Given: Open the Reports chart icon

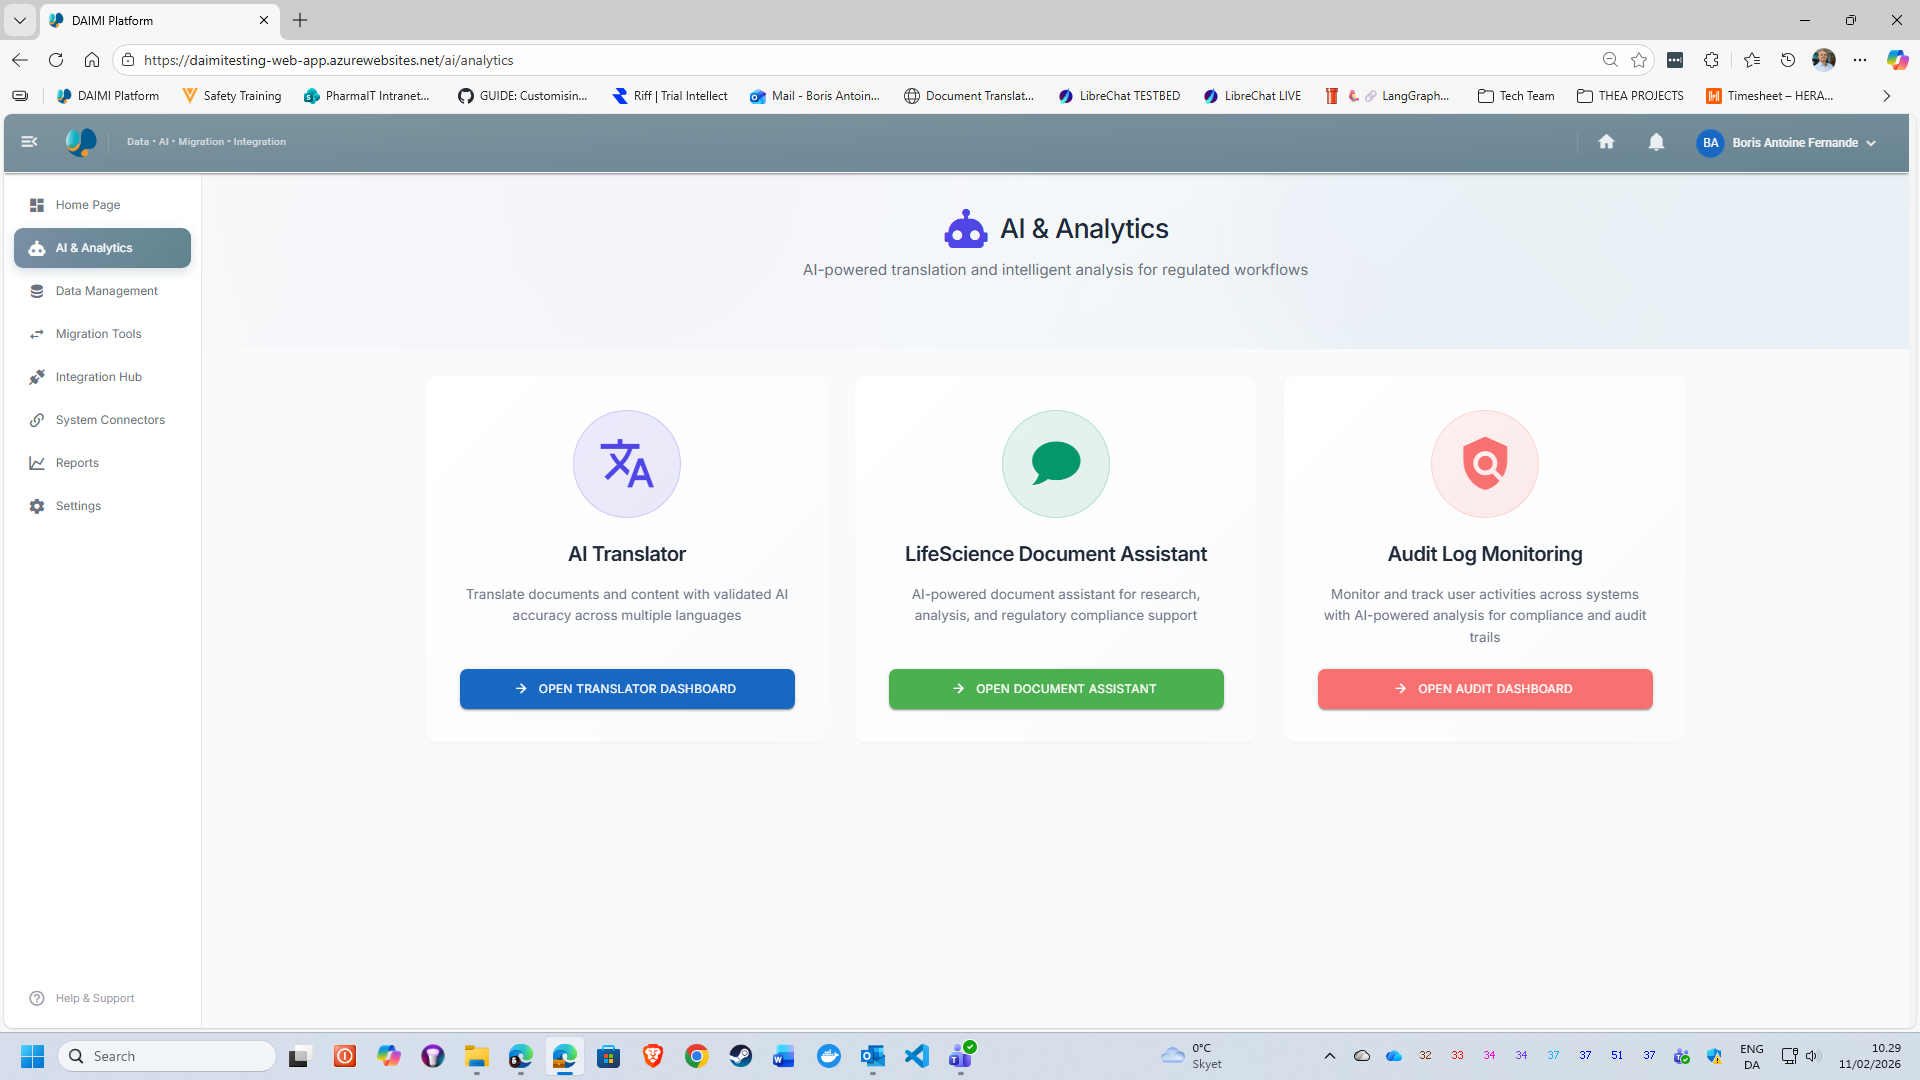Looking at the screenshot, I should pos(37,463).
